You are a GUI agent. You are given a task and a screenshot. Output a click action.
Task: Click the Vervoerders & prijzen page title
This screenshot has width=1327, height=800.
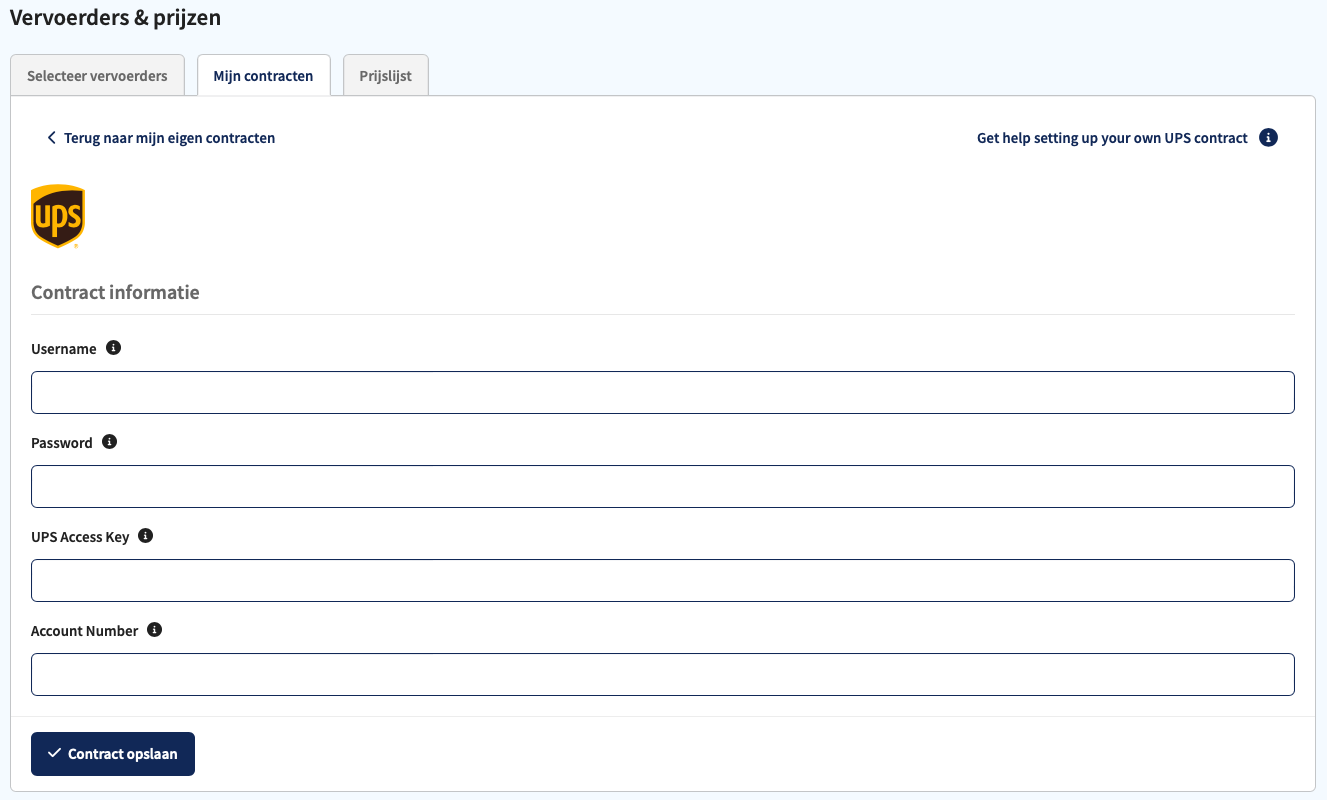(x=115, y=17)
